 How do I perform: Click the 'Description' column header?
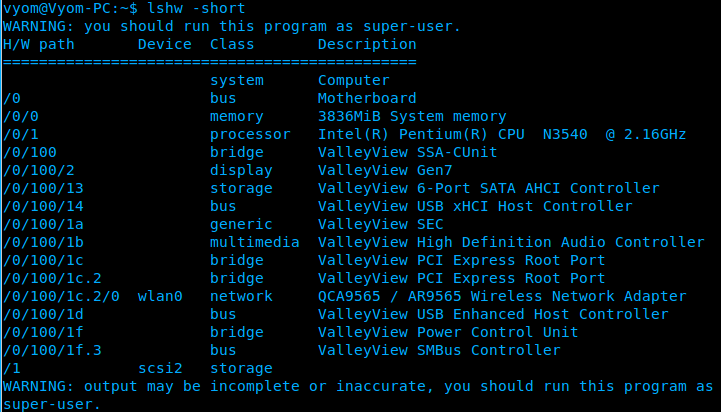367,44
